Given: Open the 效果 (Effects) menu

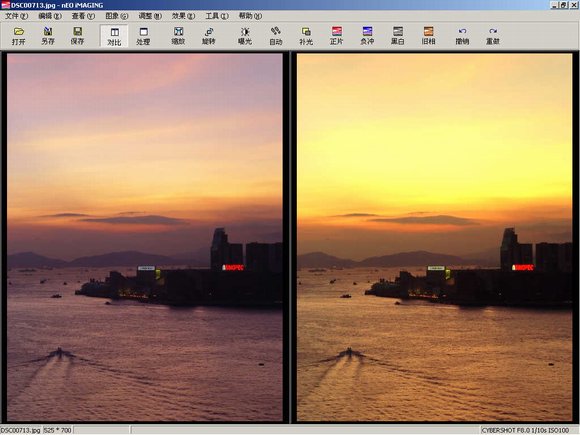Looking at the screenshot, I should coord(183,16).
